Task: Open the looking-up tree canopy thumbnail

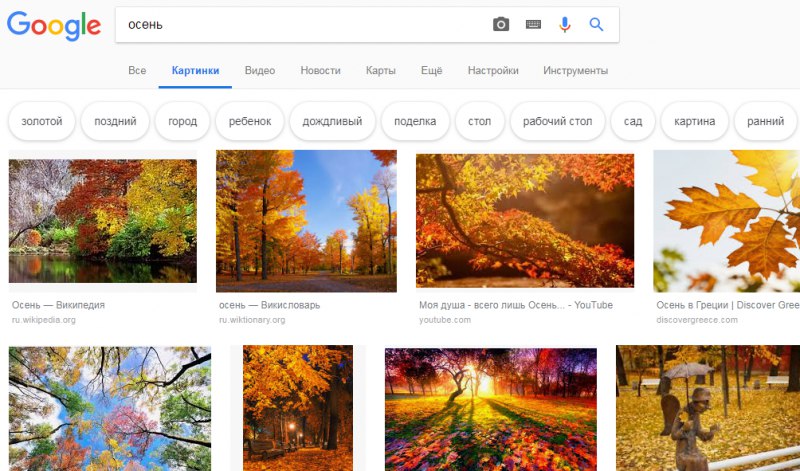Action: coord(110,409)
